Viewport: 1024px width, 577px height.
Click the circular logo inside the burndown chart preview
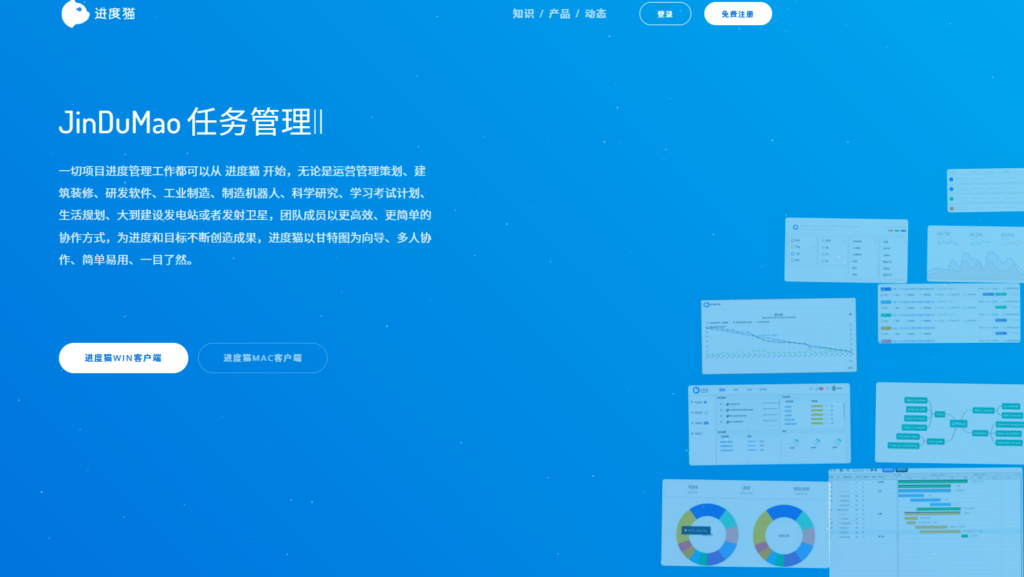[x=705, y=304]
